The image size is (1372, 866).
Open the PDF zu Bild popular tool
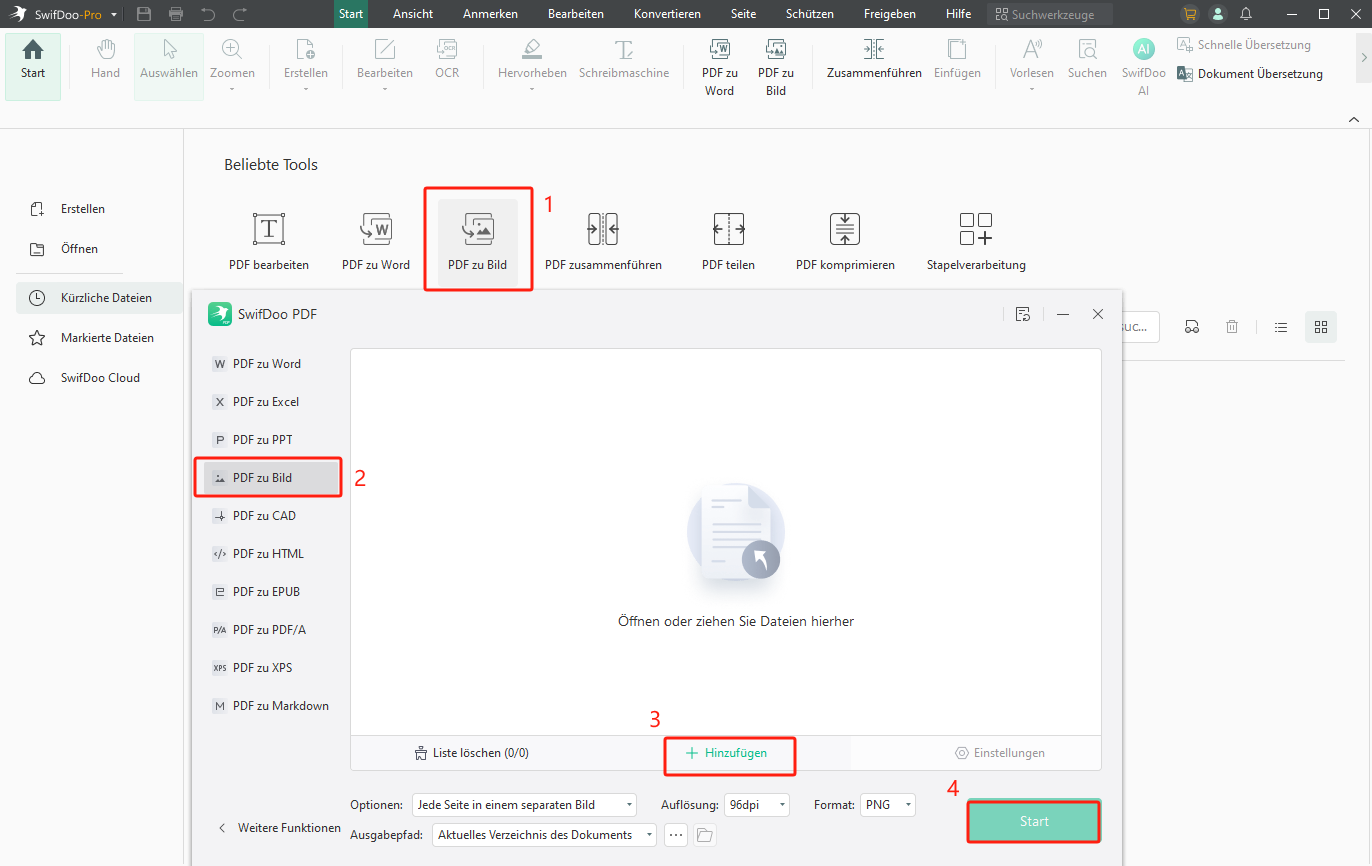478,241
